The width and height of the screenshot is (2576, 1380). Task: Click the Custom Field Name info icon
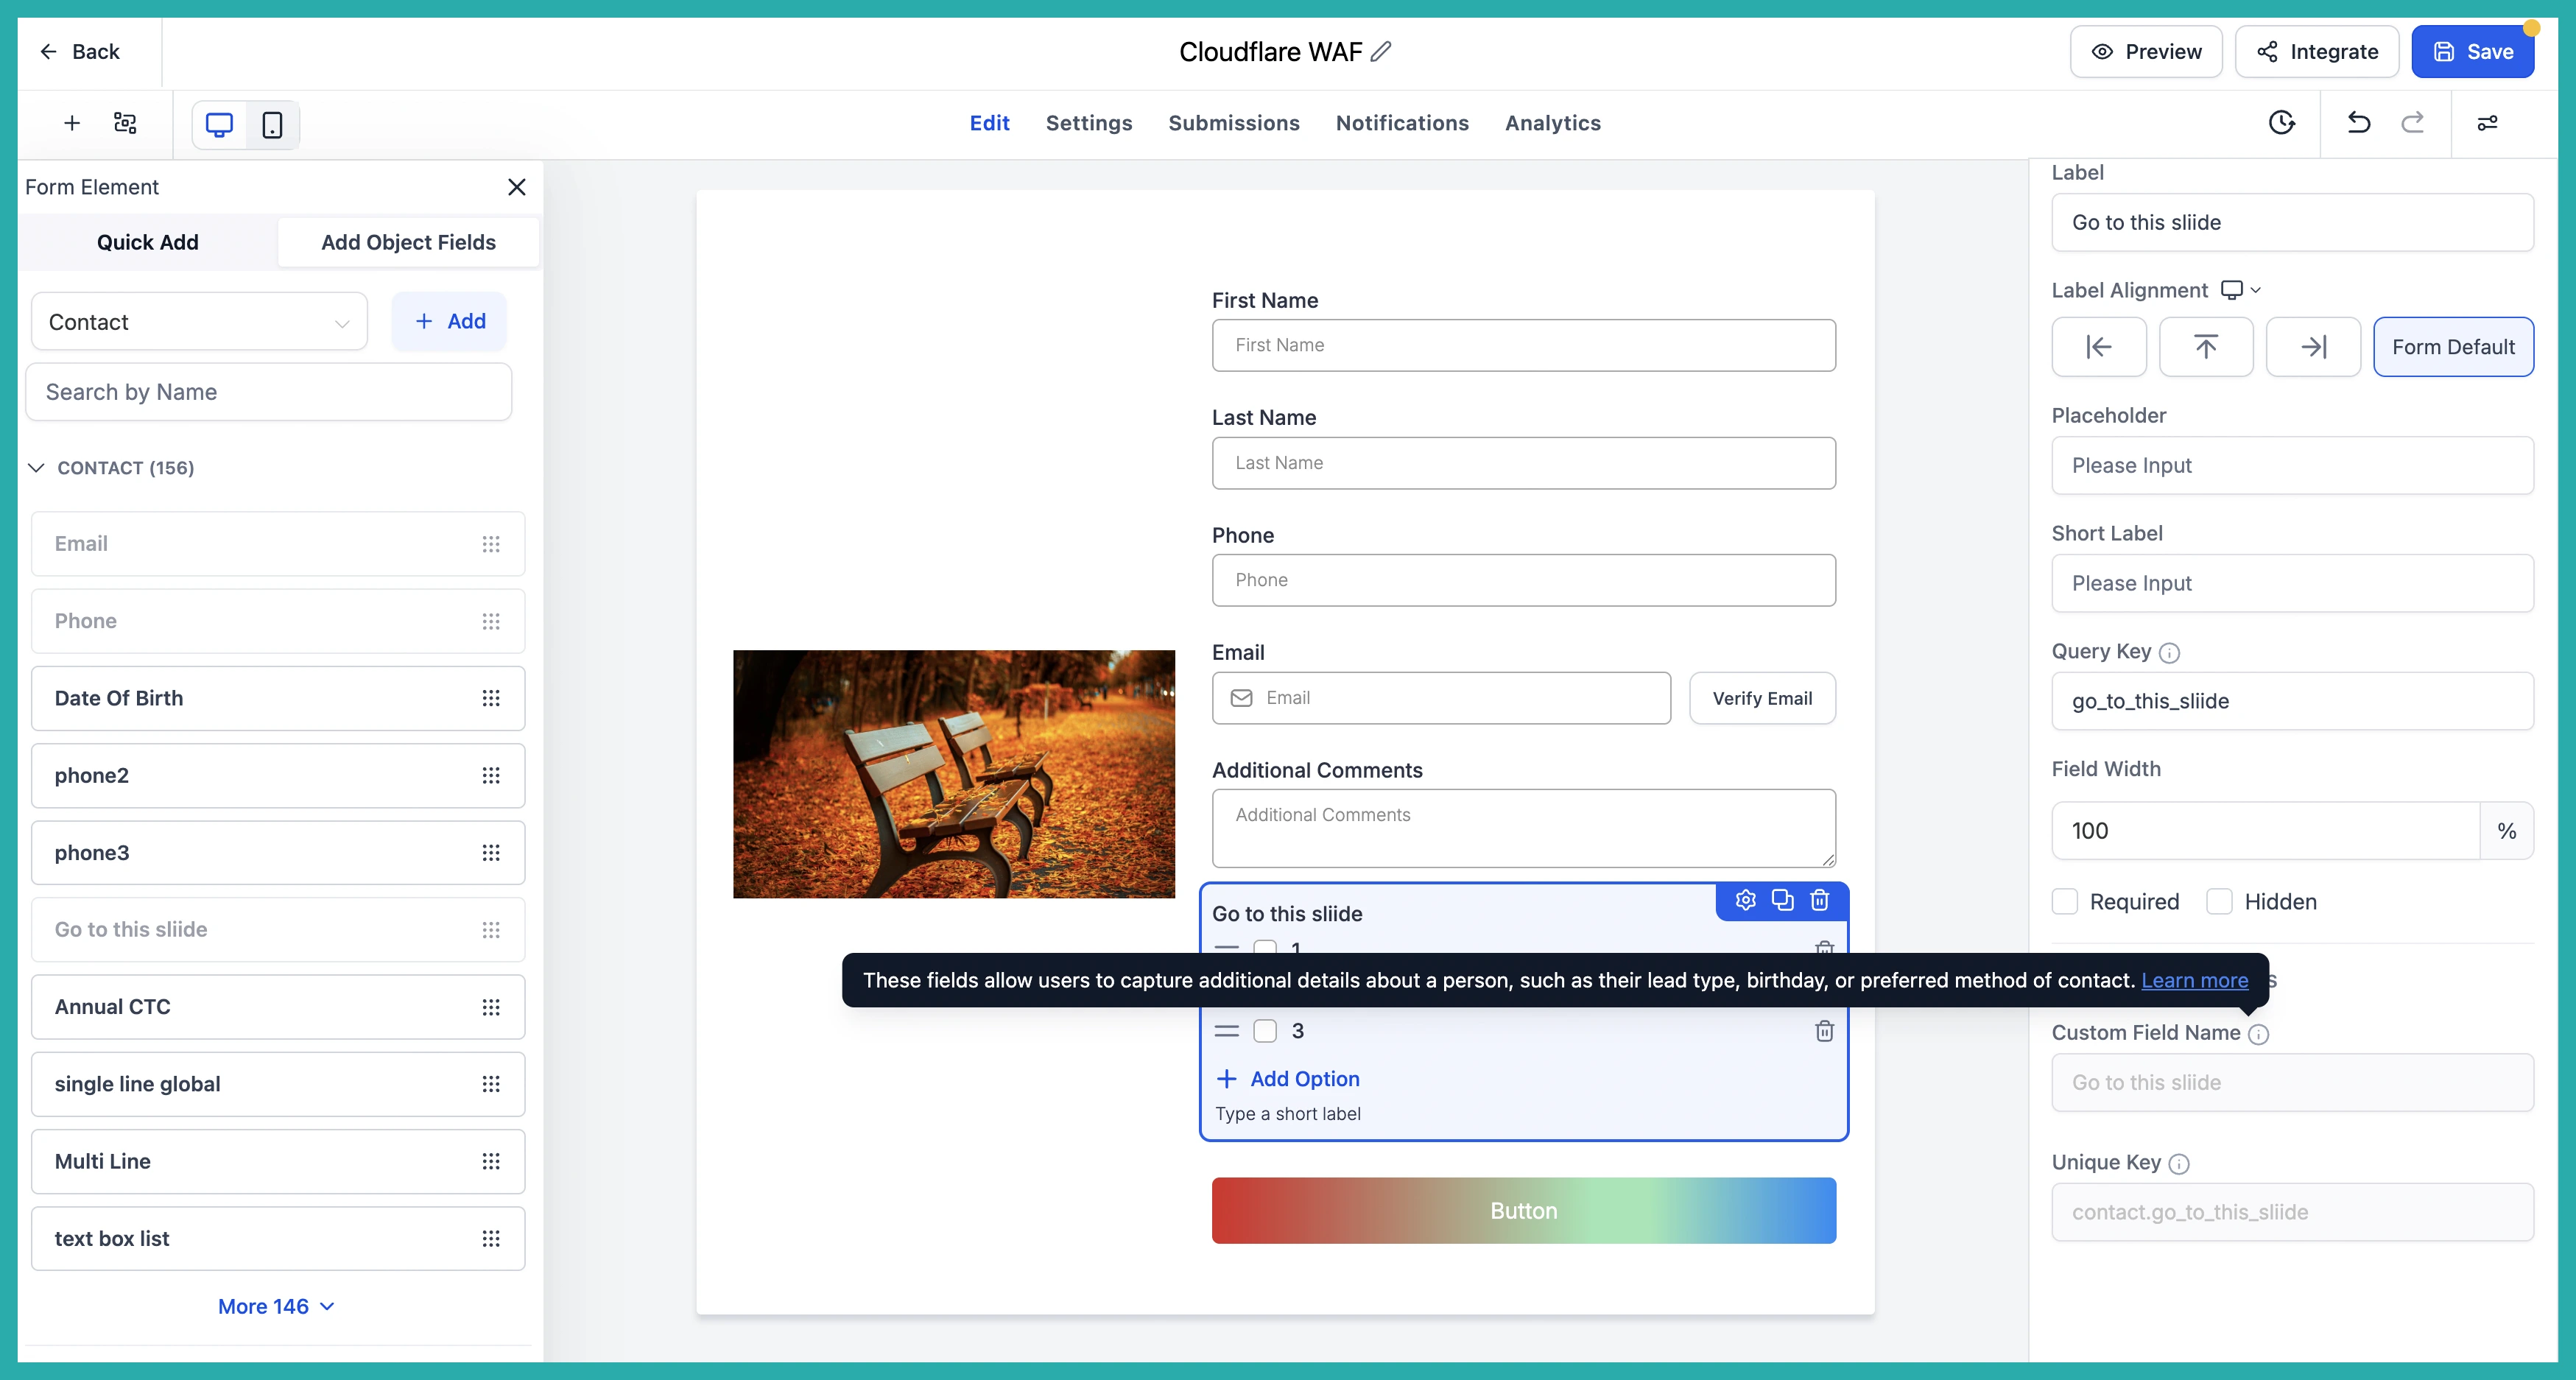(2258, 1034)
